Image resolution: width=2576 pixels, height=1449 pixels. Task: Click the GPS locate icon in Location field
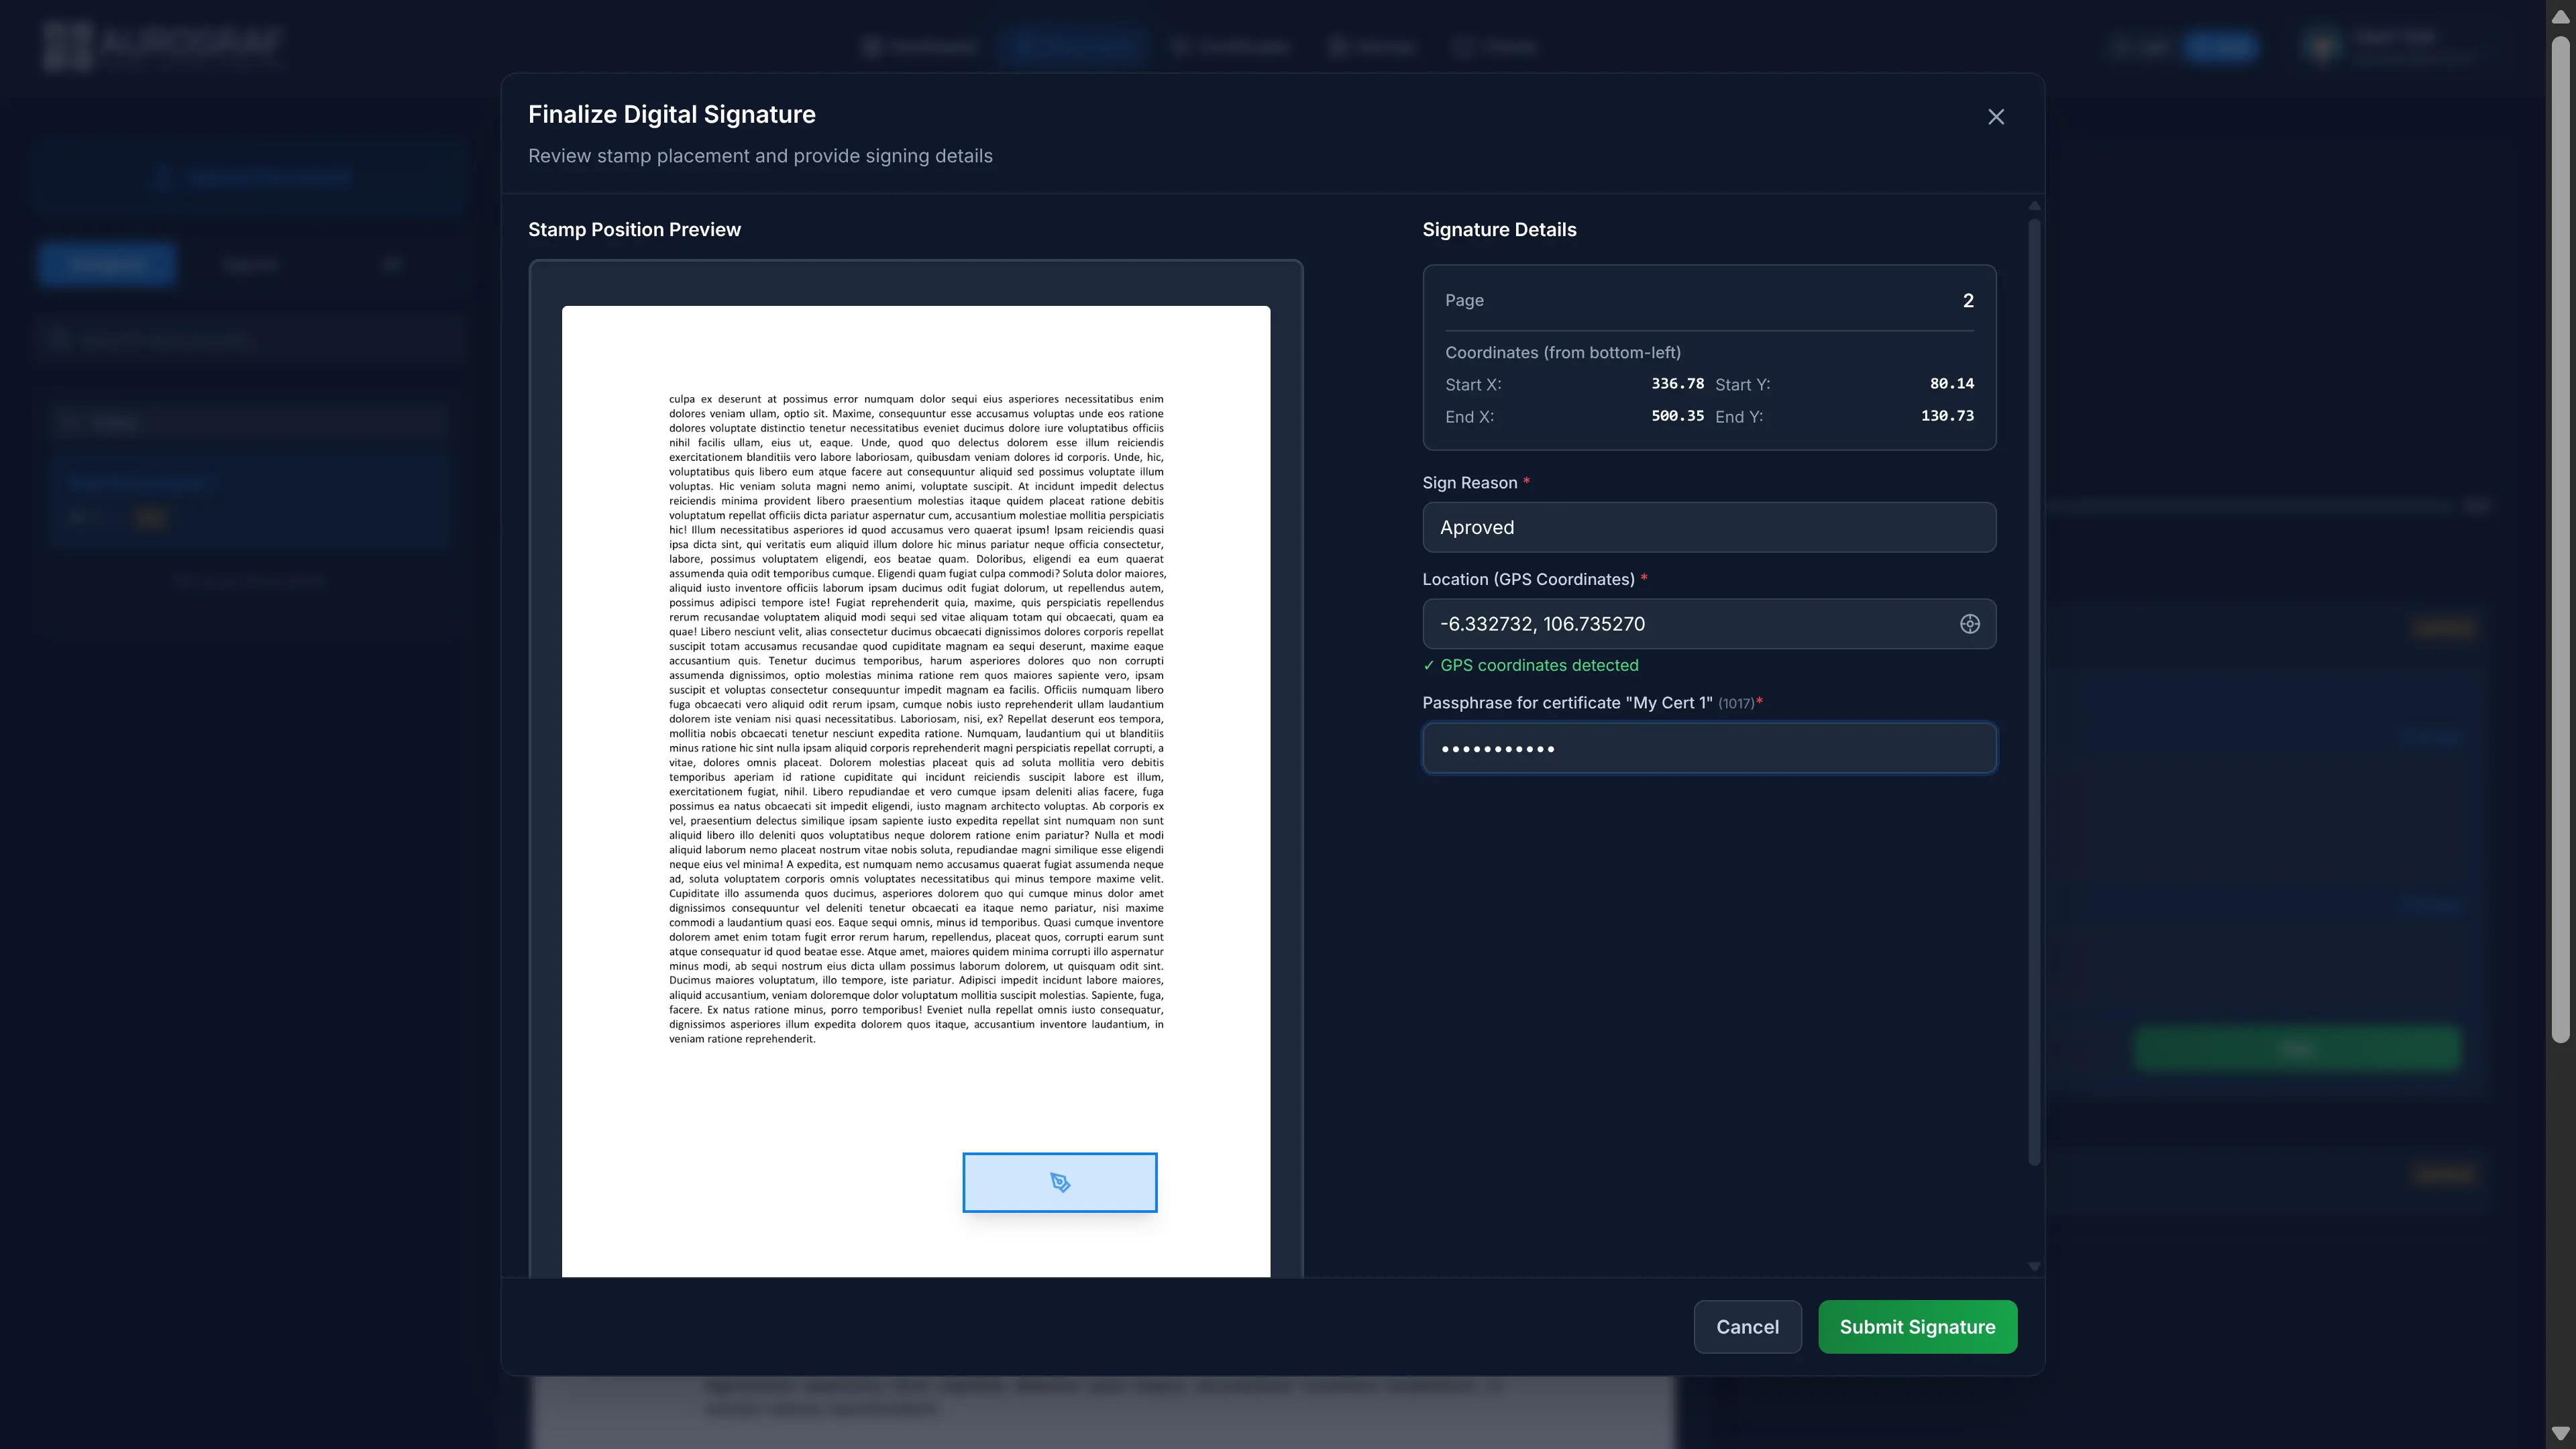coord(1969,624)
